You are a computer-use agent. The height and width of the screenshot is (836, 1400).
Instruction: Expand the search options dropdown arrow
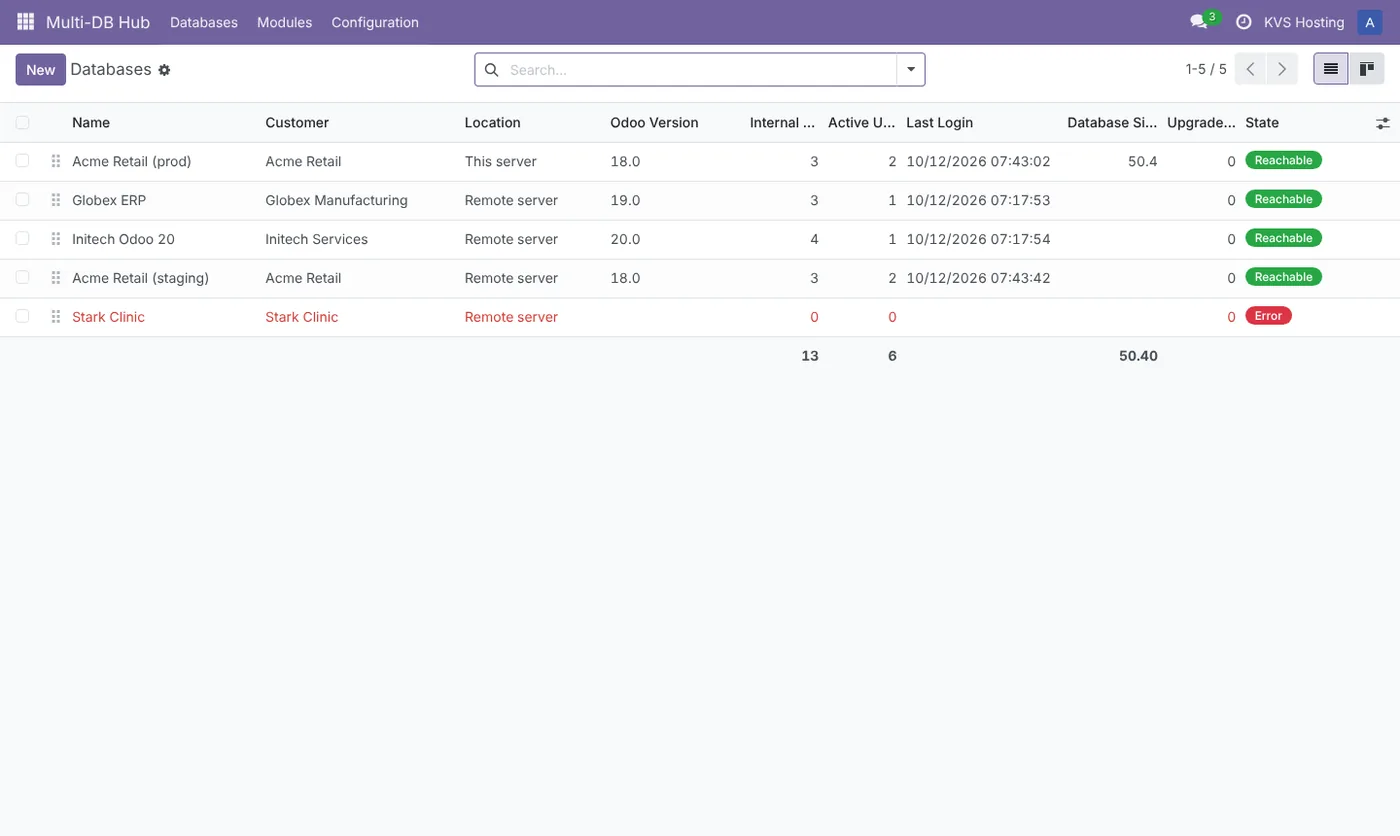coord(911,70)
